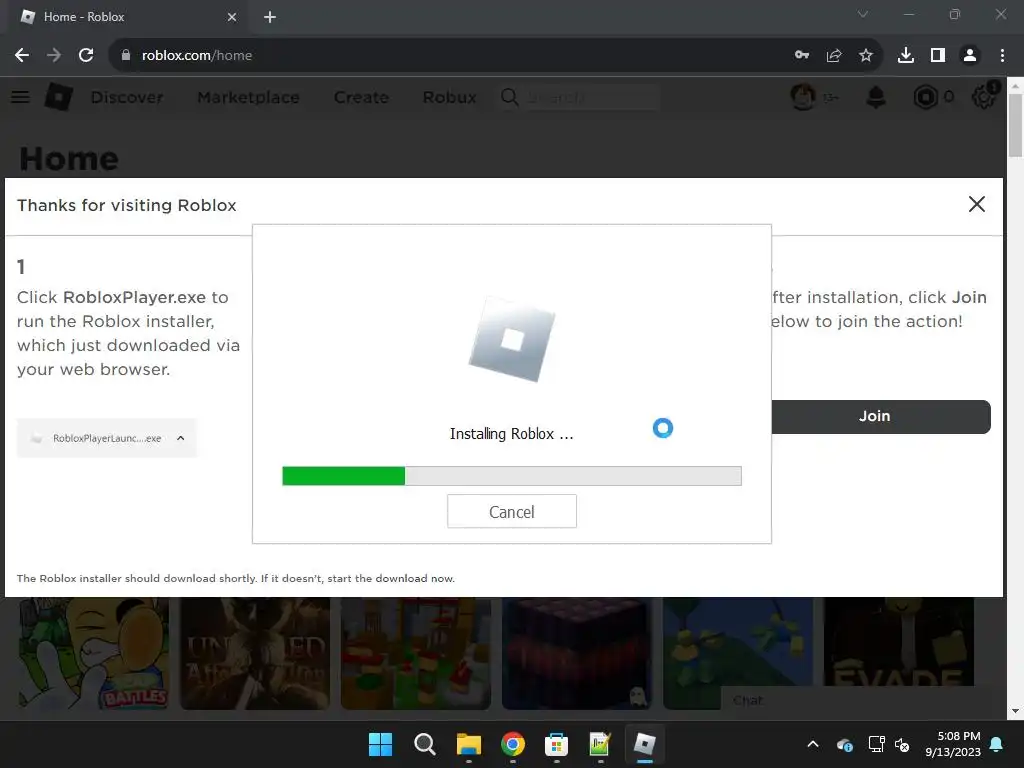Open the network display tray icon

pyautogui.click(x=876, y=744)
